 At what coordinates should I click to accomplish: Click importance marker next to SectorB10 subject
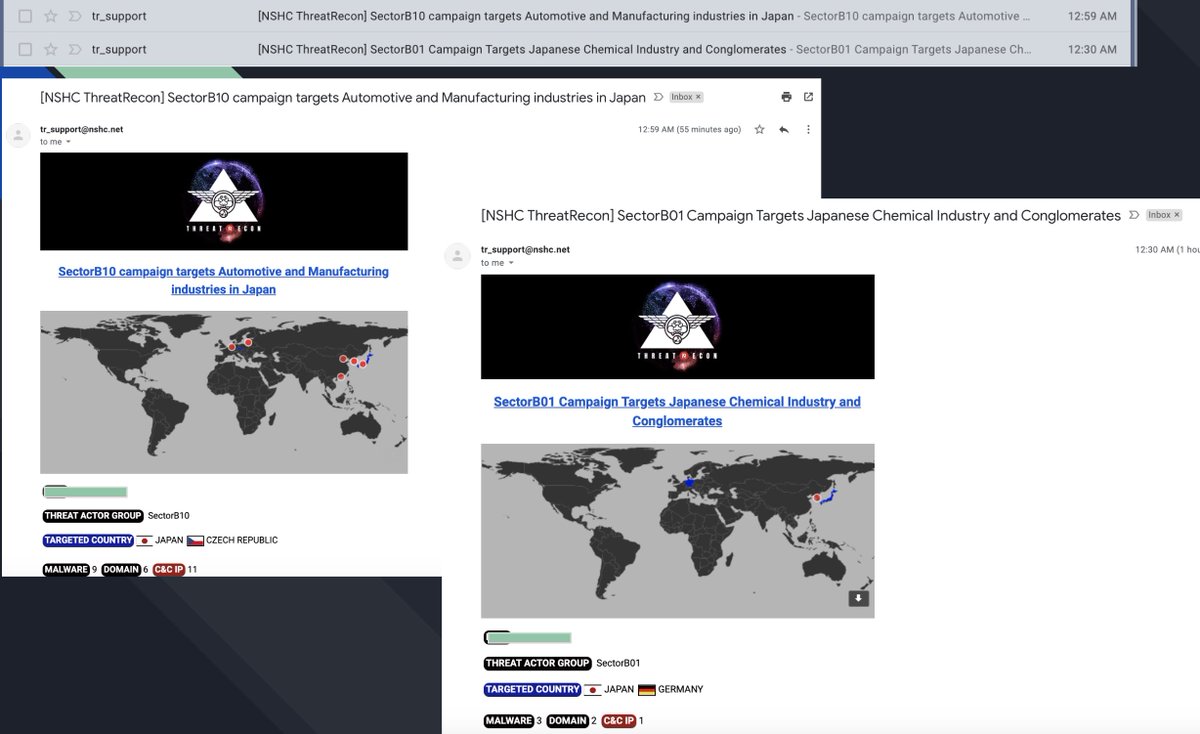click(x=658, y=97)
